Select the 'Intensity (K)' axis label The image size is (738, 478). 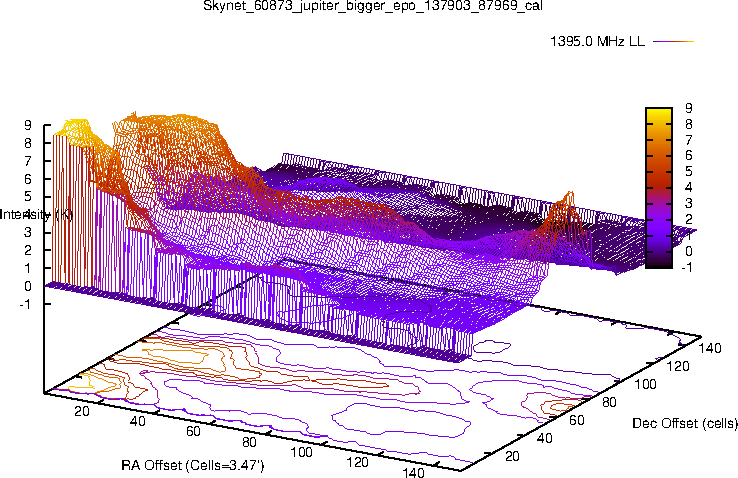click(36, 215)
